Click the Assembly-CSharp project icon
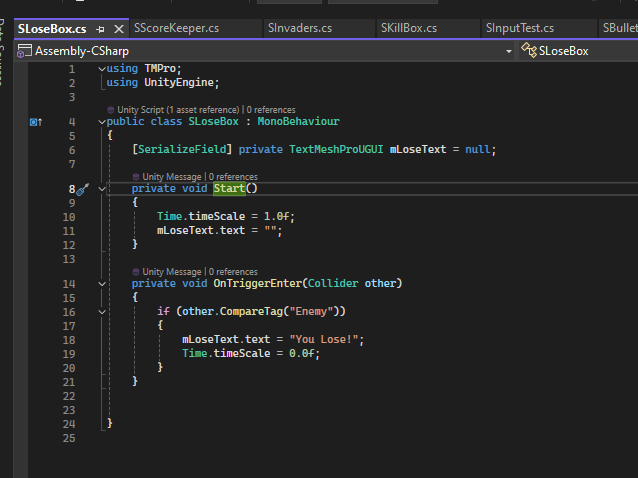638x478 pixels. 24,51
